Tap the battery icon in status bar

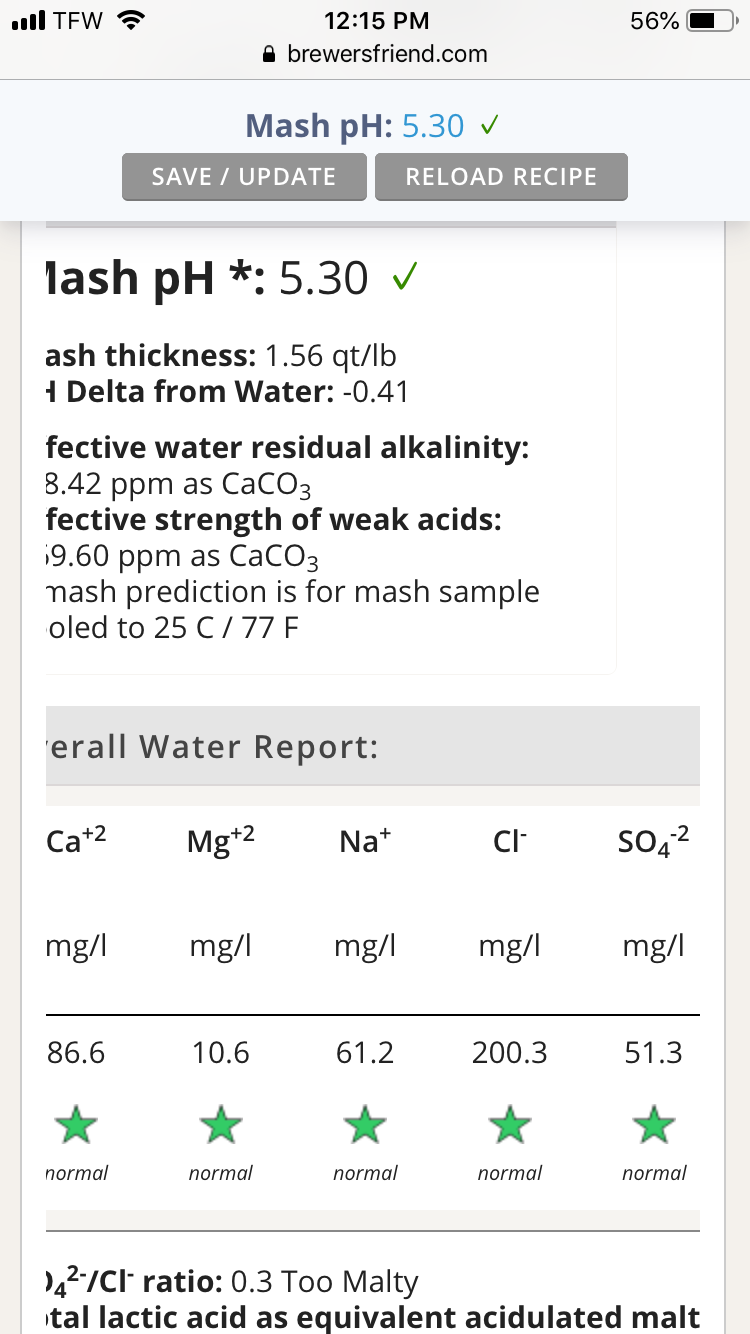[x=713, y=20]
